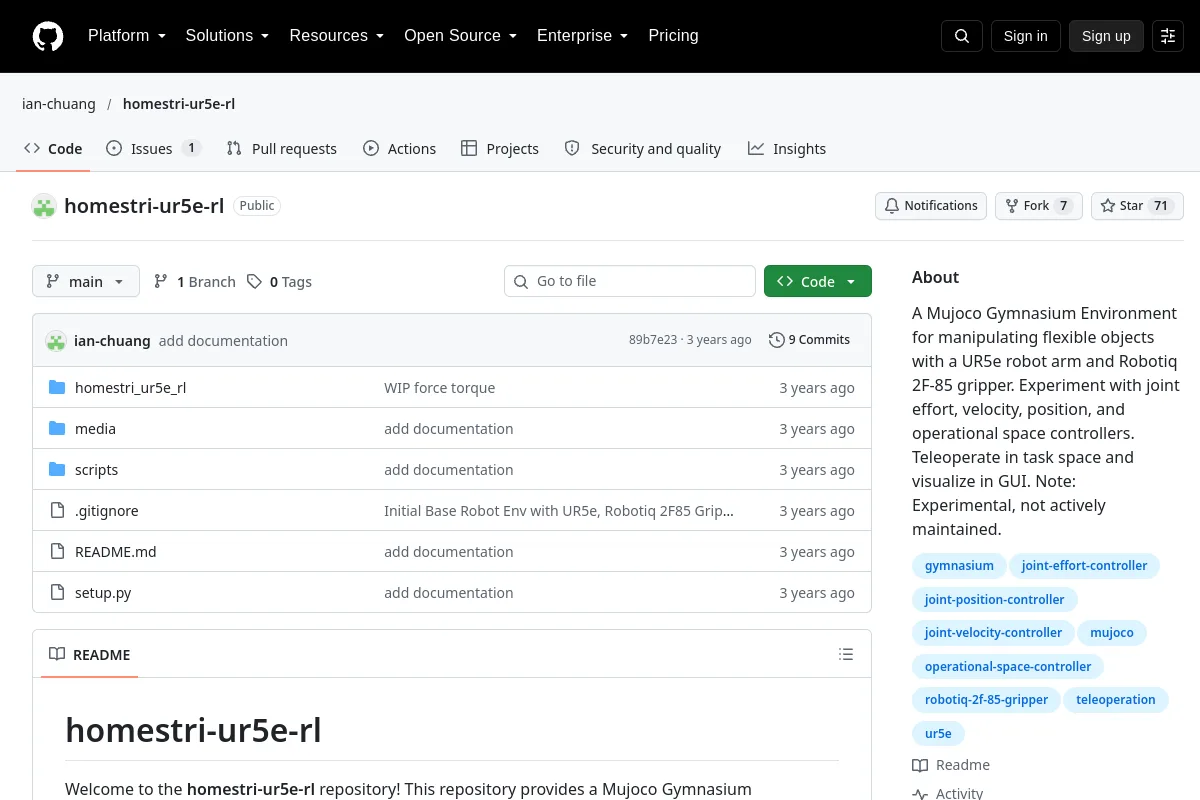Select the teleoperation topic tag
1200x800 pixels.
click(1116, 700)
